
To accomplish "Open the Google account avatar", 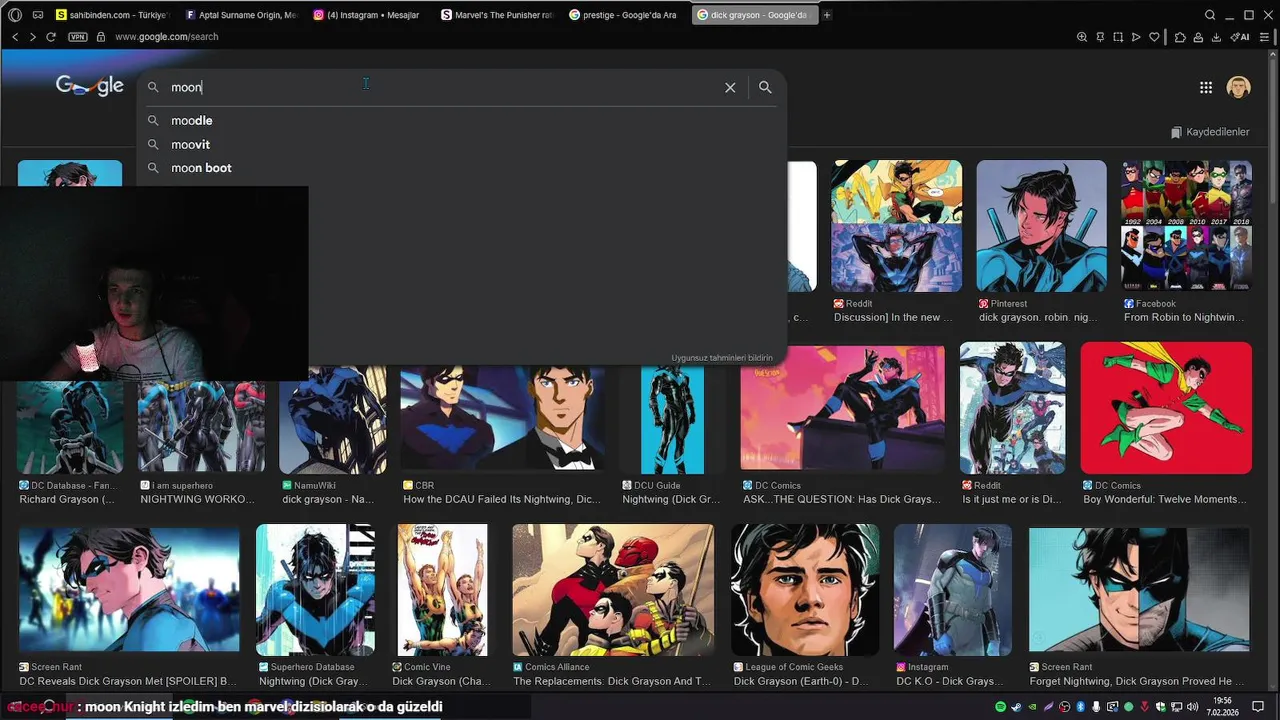I will [x=1238, y=87].
